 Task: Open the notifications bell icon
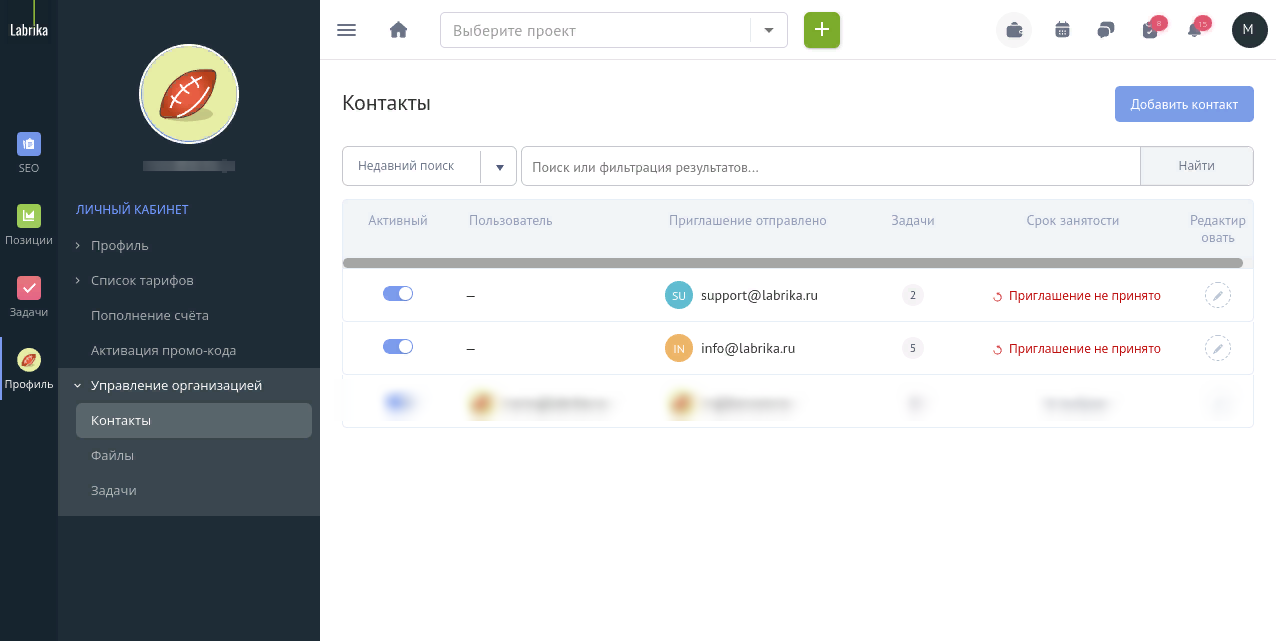pos(1194,30)
